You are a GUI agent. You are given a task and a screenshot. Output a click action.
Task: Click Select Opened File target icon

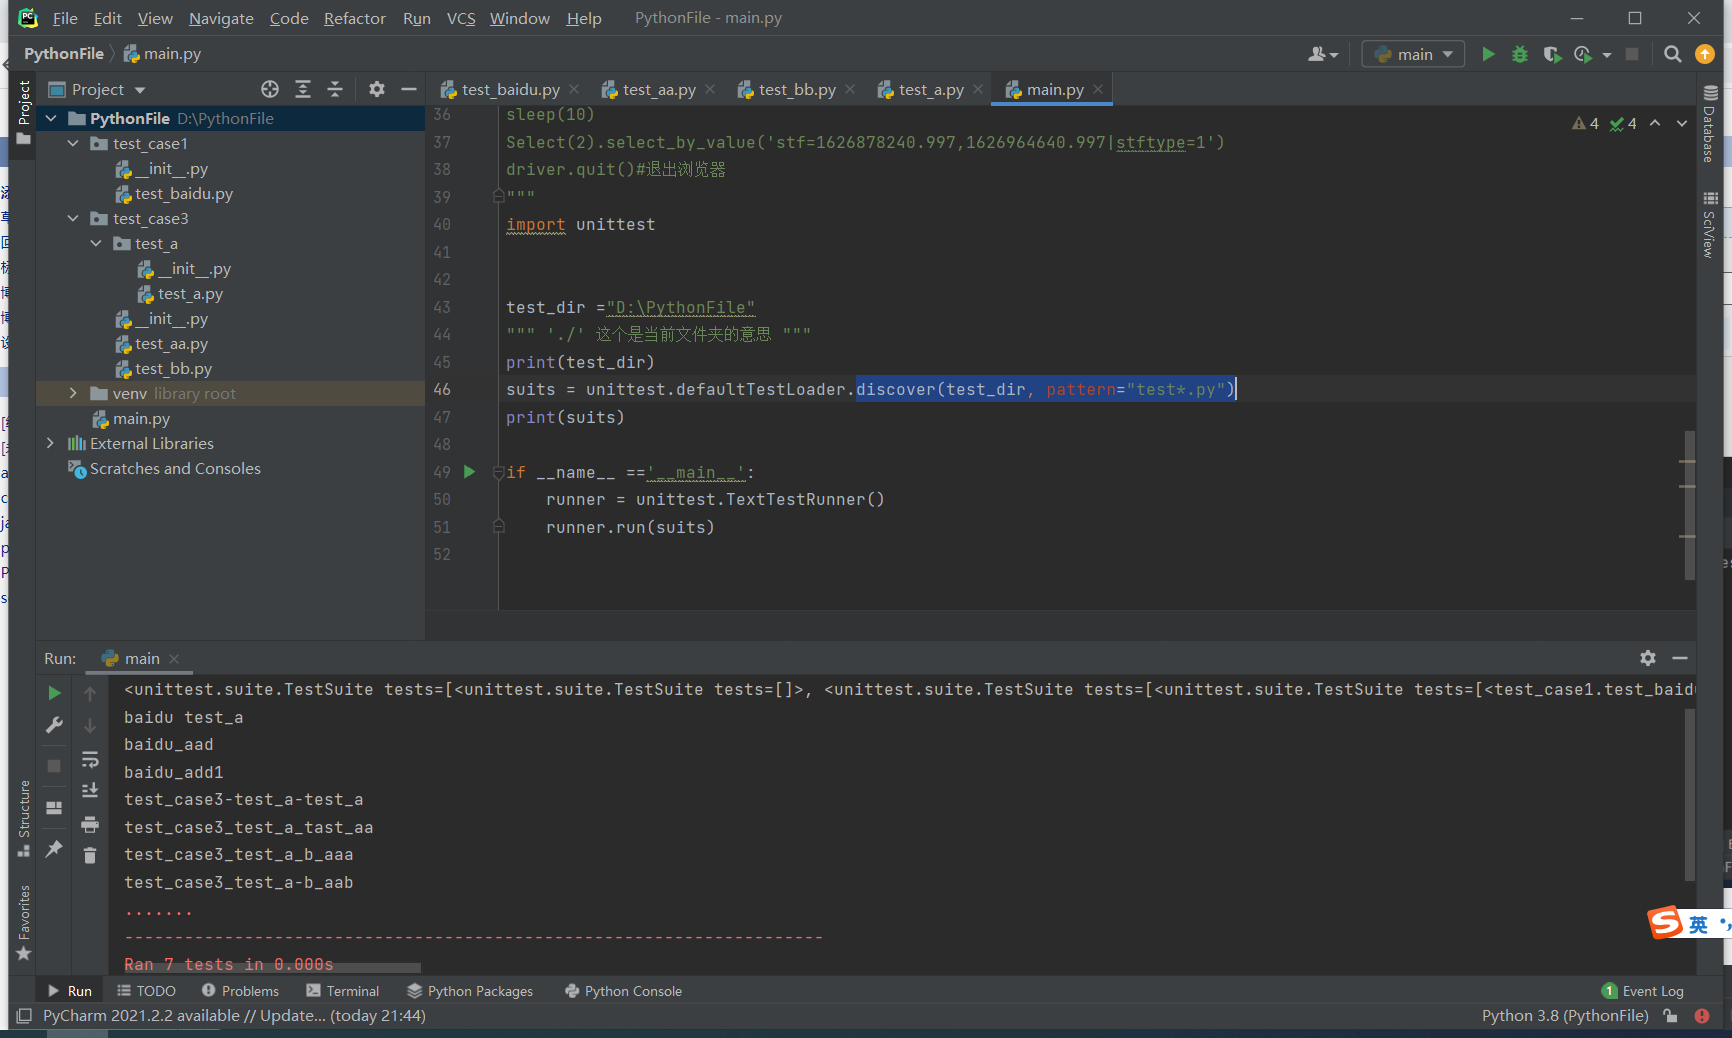(x=270, y=90)
